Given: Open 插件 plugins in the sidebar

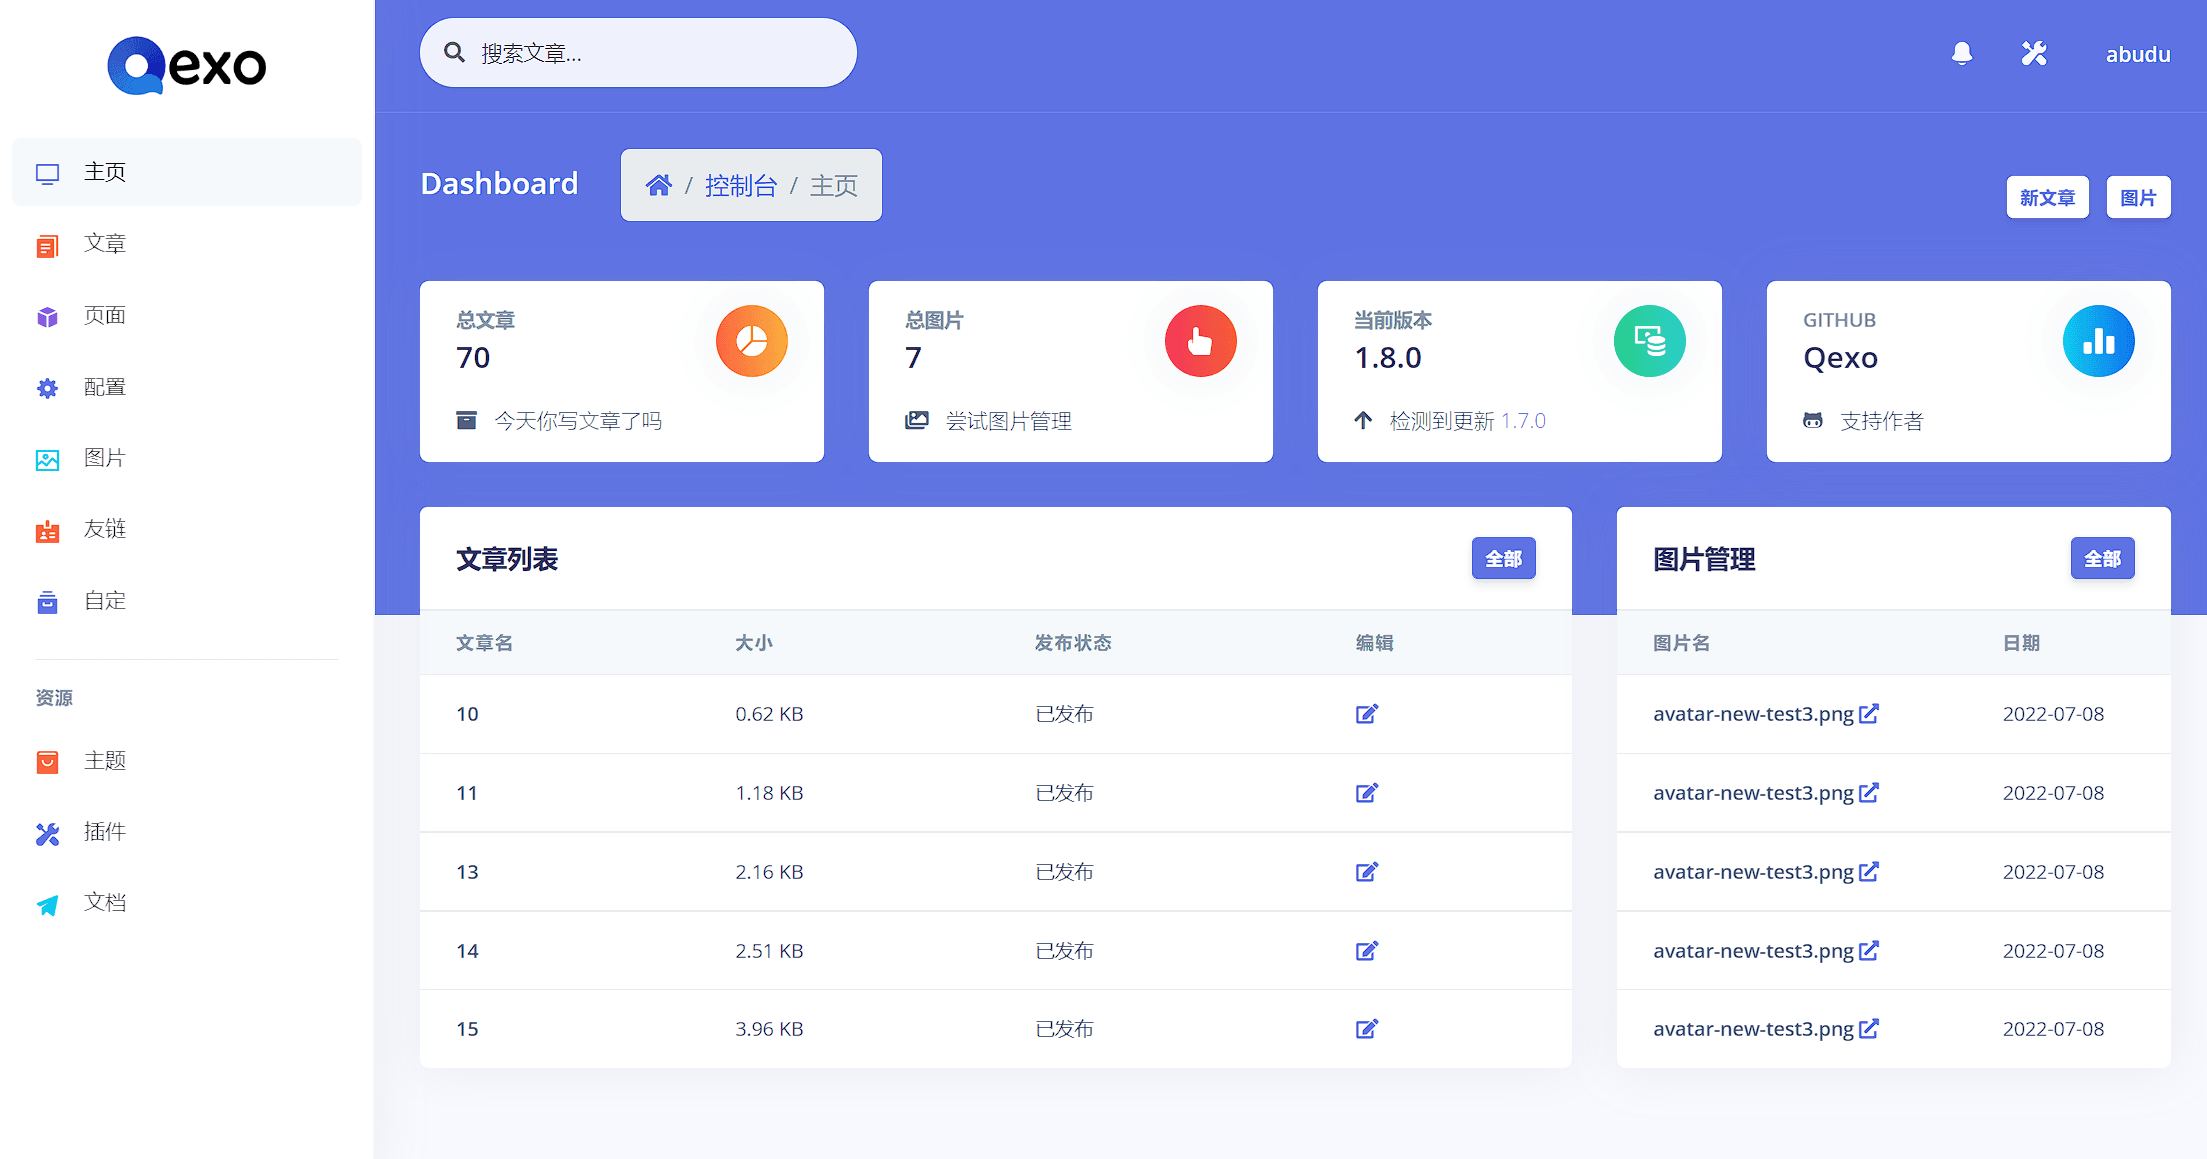Looking at the screenshot, I should click(104, 832).
